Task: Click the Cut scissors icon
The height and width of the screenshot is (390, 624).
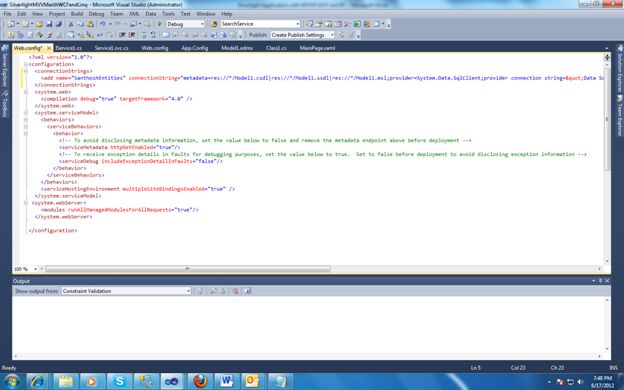Action: click(x=71, y=24)
